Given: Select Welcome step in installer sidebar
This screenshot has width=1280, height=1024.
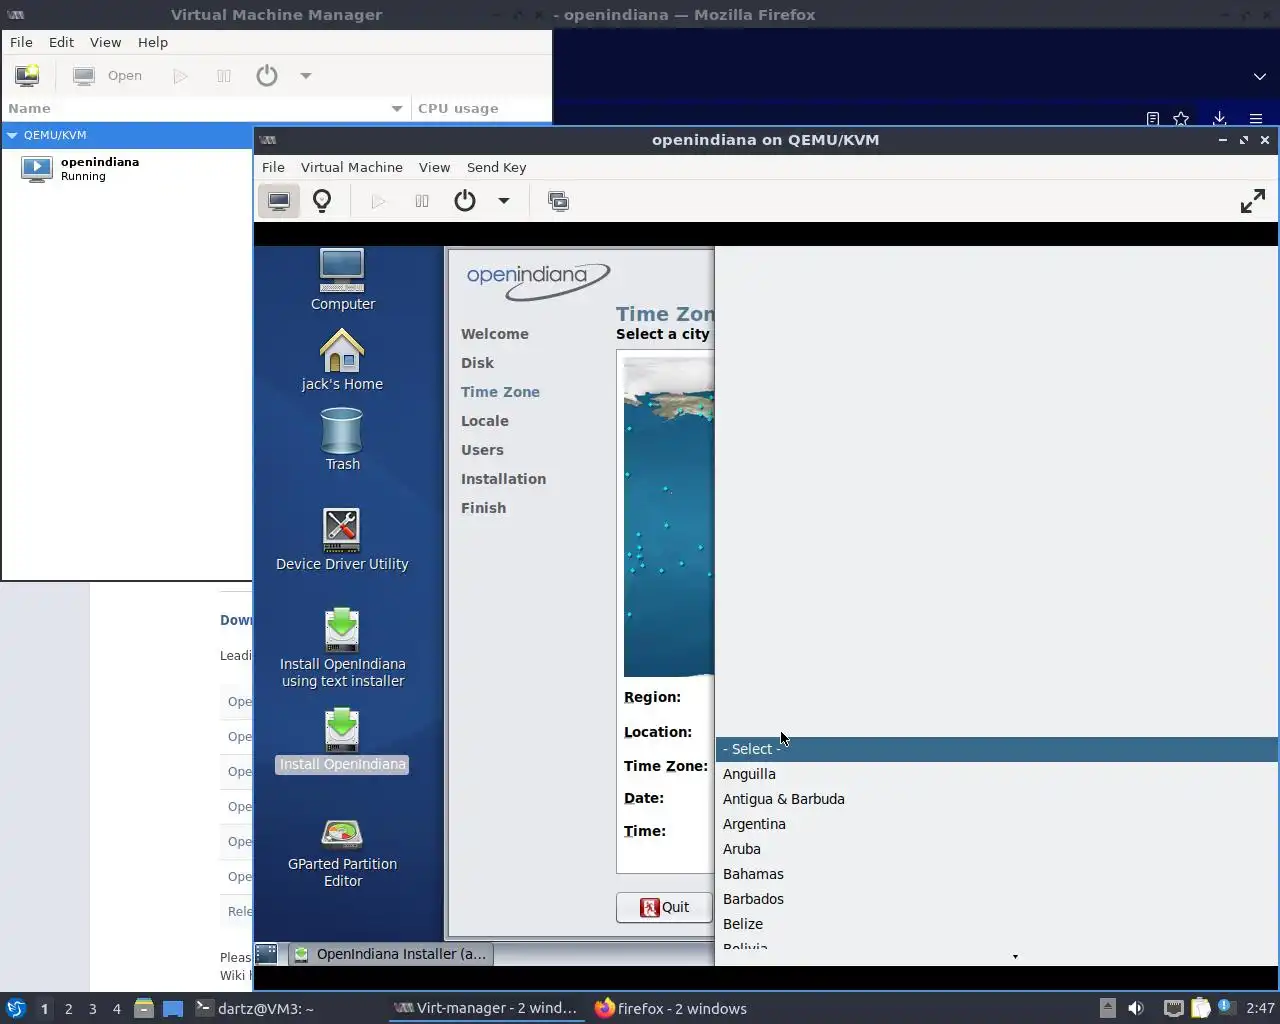Looking at the screenshot, I should click(x=495, y=334).
